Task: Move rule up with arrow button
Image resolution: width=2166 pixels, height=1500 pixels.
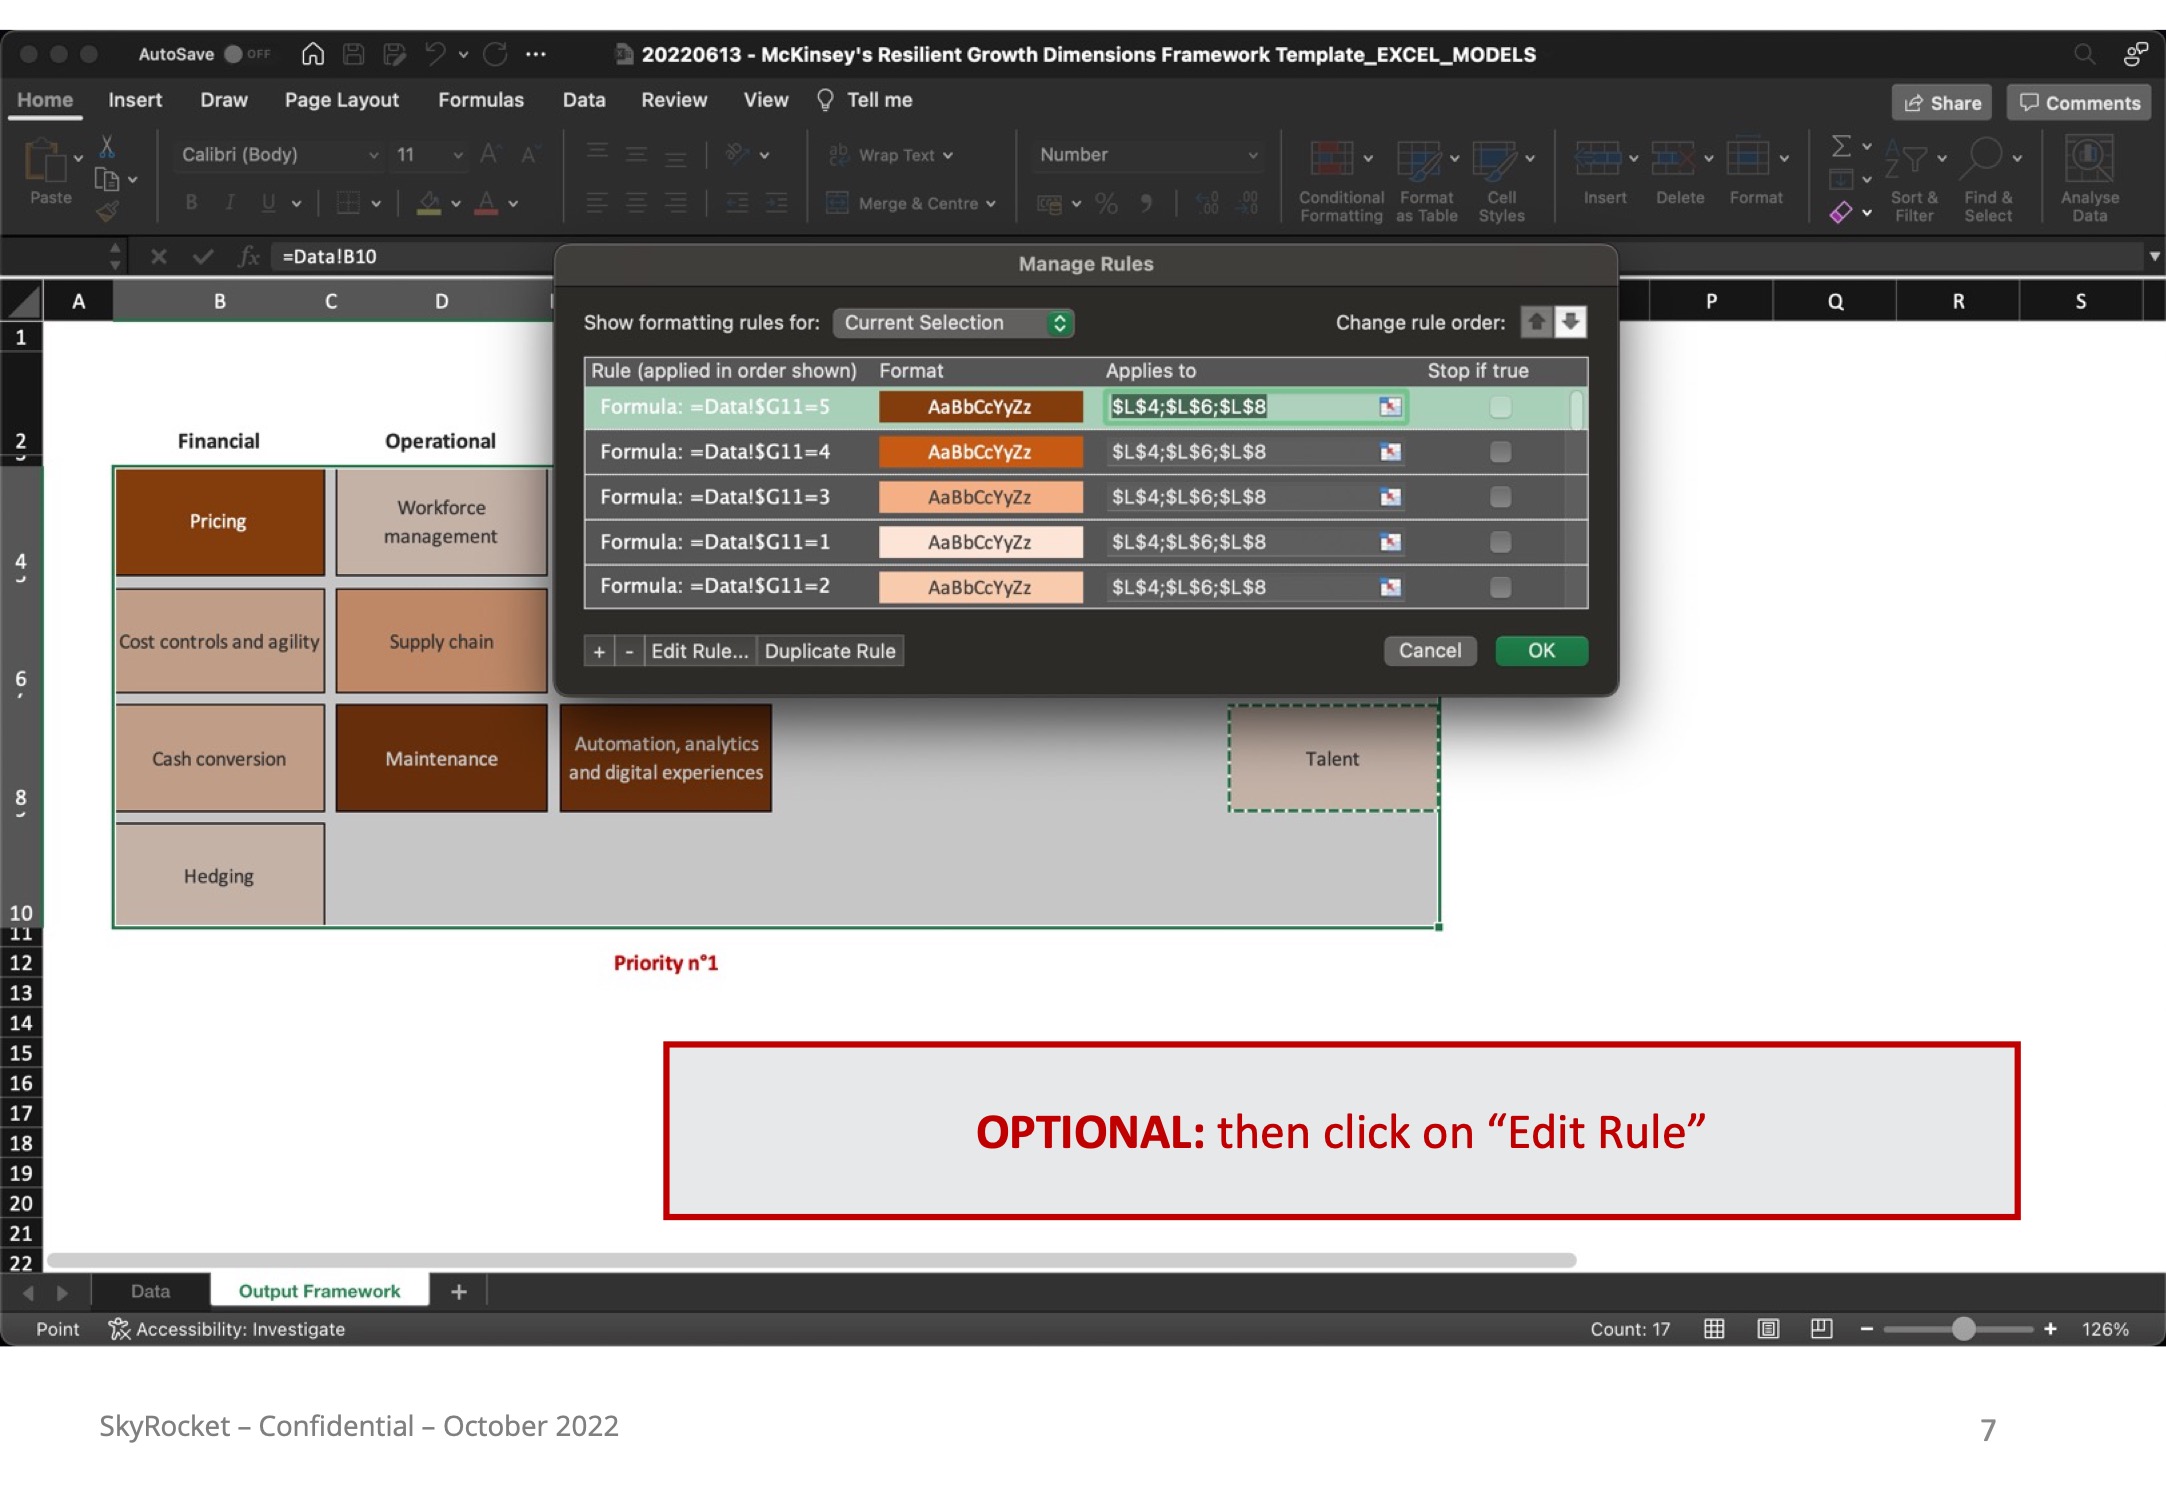Action: [x=1537, y=322]
